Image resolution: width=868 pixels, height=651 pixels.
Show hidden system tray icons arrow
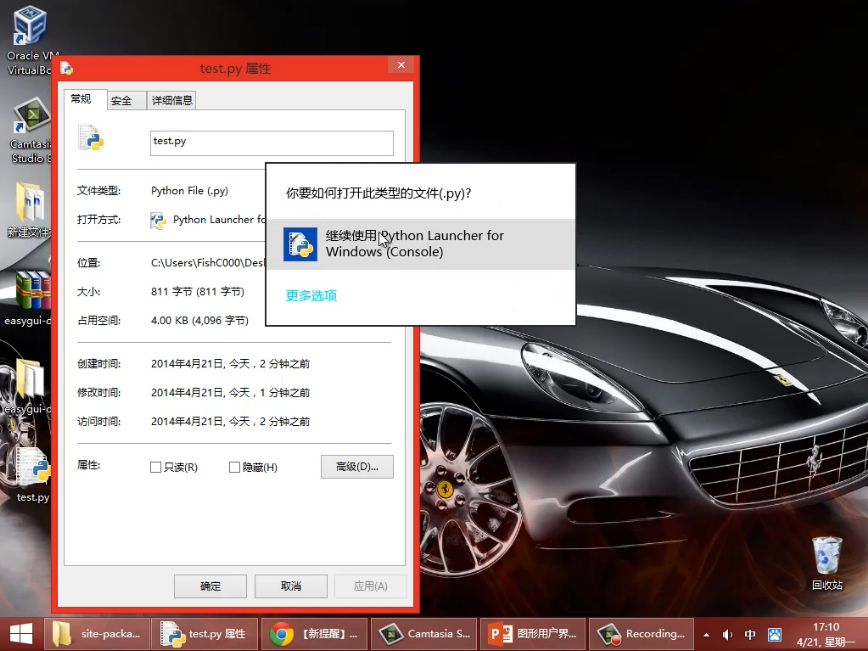tap(706, 634)
